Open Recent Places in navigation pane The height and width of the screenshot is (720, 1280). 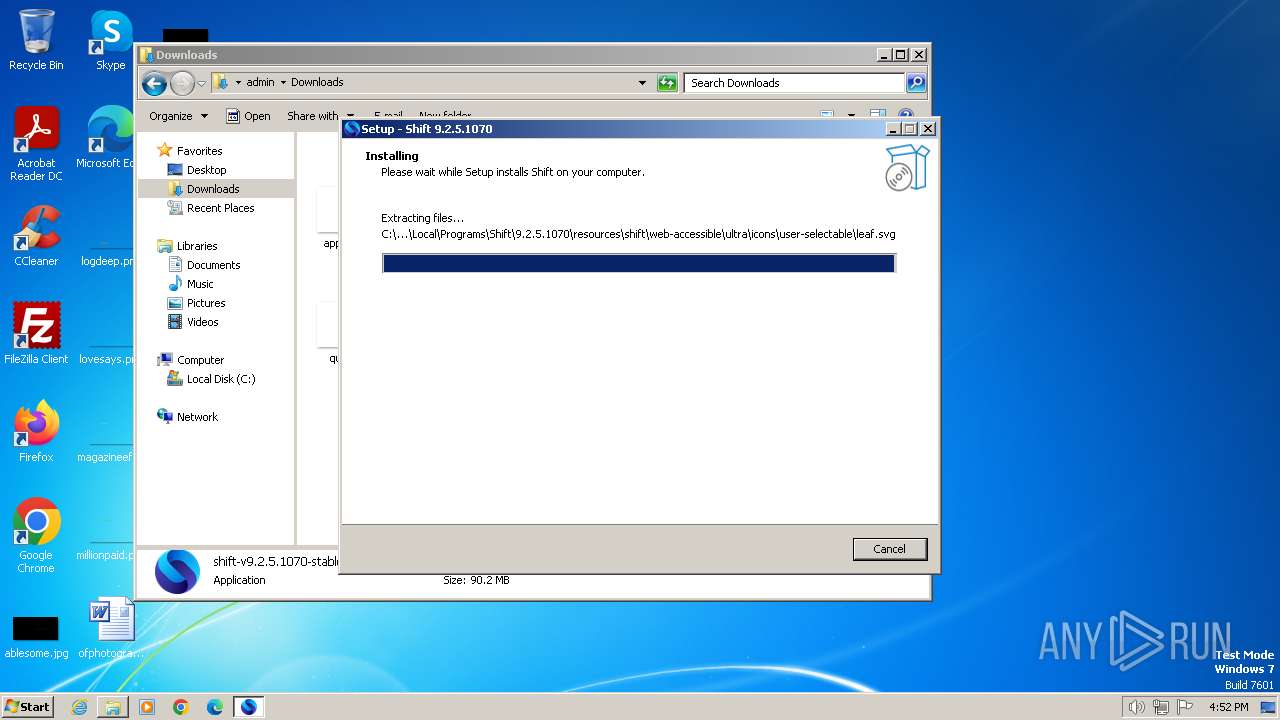point(220,208)
